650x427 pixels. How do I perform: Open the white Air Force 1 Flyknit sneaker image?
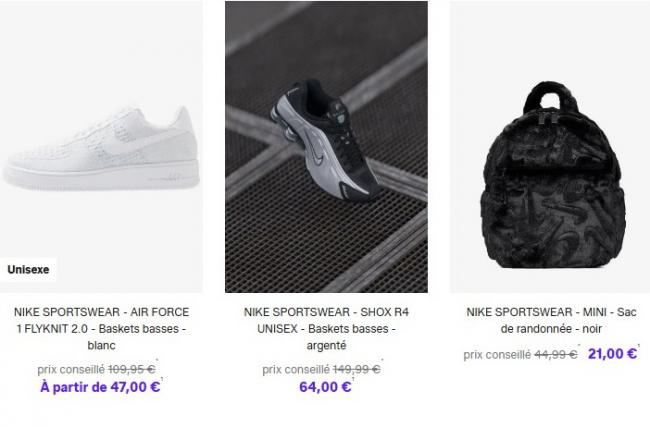tap(101, 147)
